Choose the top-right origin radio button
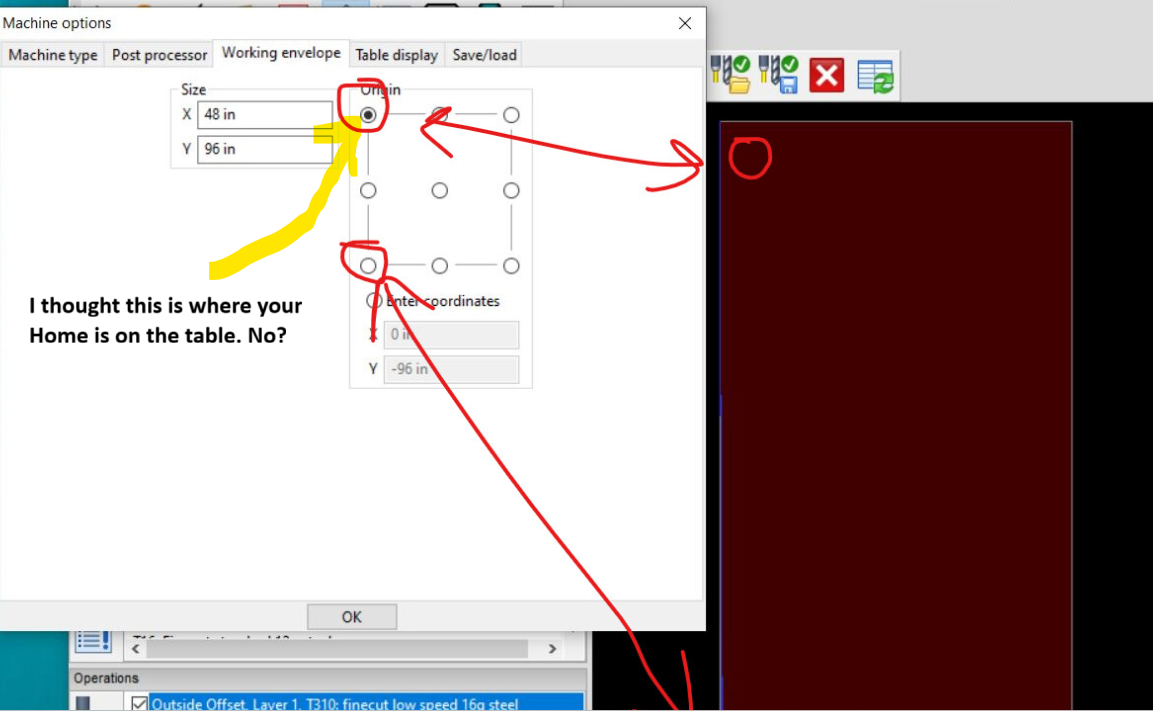 click(511, 115)
